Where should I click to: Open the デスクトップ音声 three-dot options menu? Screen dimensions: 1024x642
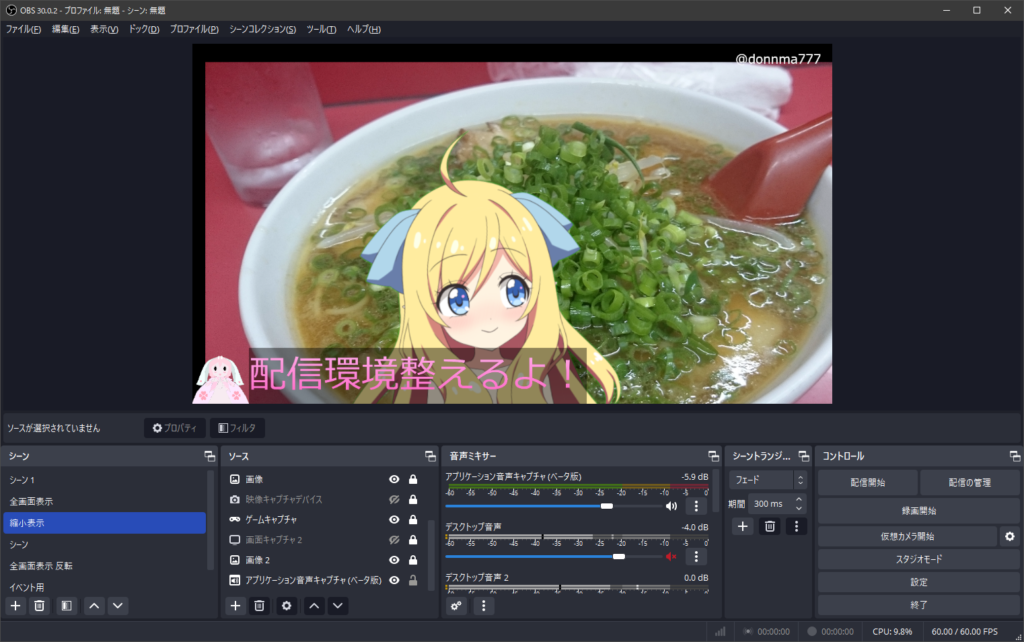[697, 557]
